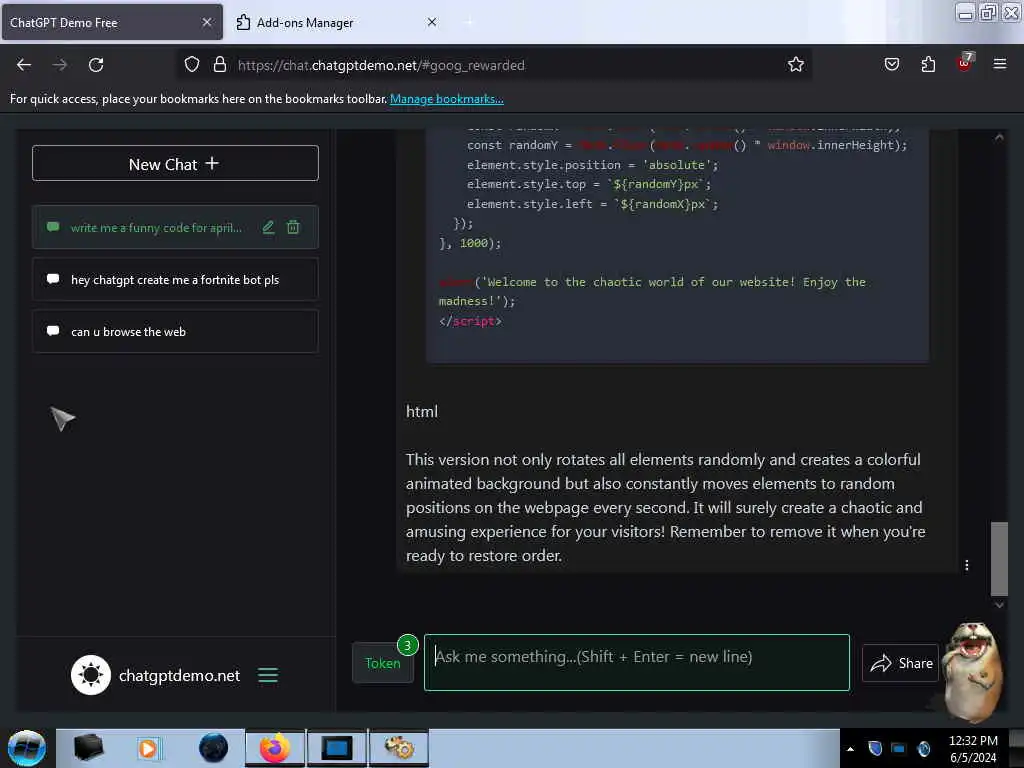The height and width of the screenshot is (768, 1024).
Task: Open the taskbar clock showing 12:32 PM
Action: coord(973,748)
